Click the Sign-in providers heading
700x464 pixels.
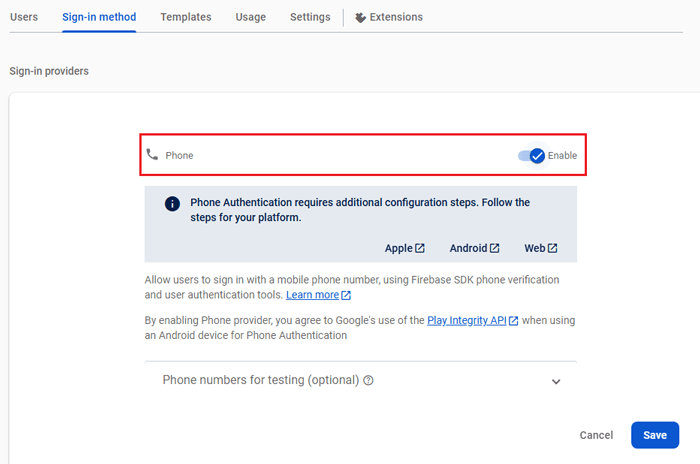(49, 71)
